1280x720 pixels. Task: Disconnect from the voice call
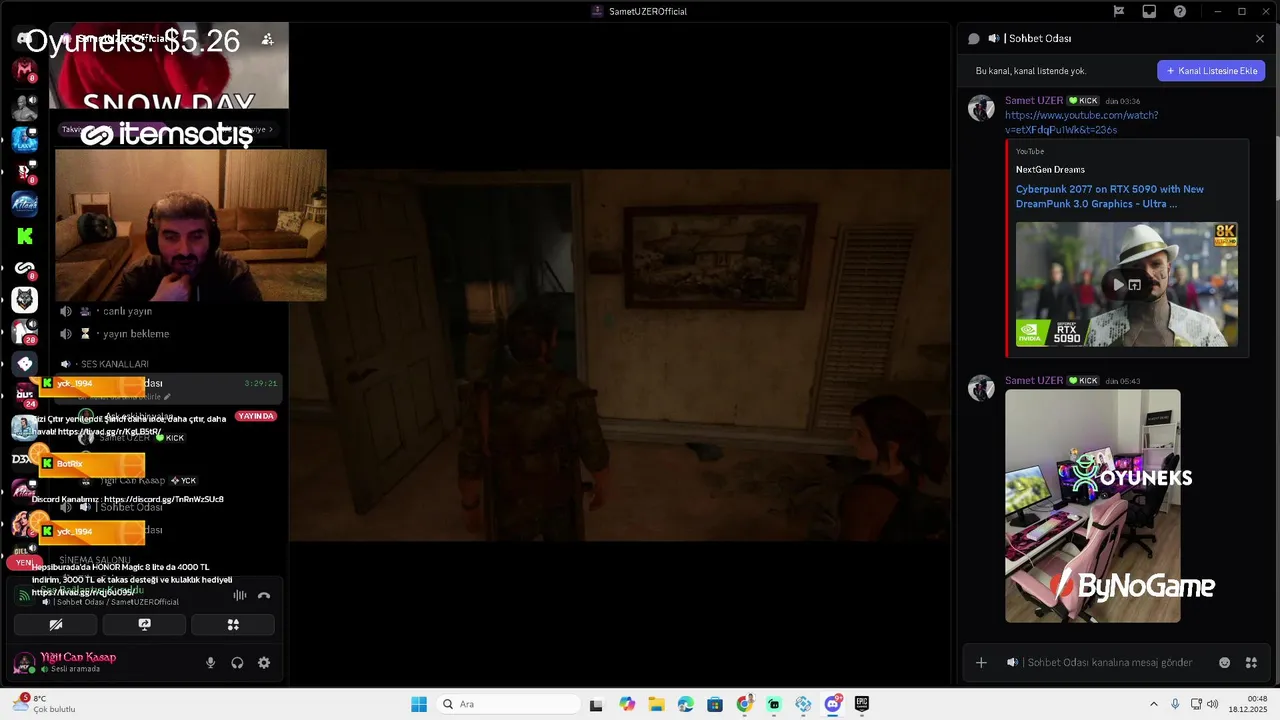pyautogui.click(x=264, y=595)
